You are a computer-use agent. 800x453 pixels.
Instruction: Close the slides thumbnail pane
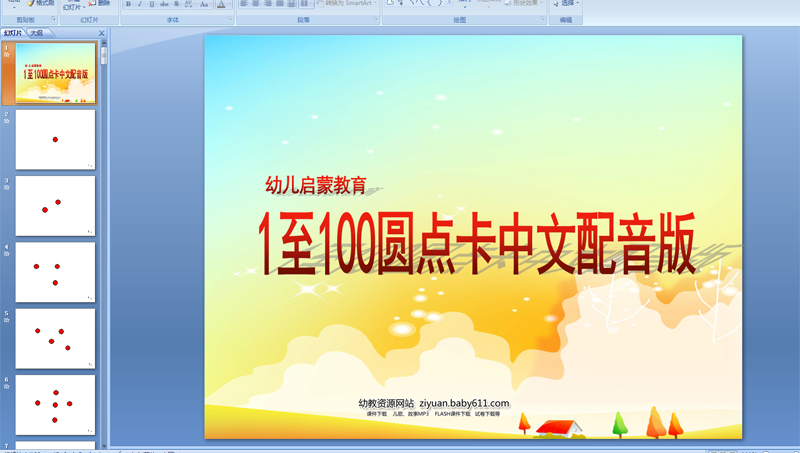click(102, 33)
